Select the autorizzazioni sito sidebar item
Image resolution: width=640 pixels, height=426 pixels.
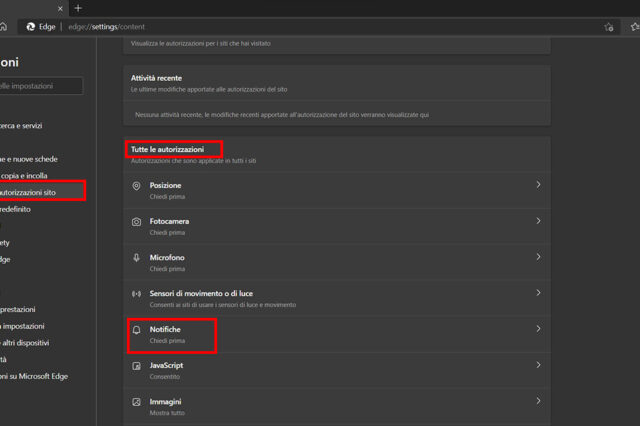[x=40, y=191]
